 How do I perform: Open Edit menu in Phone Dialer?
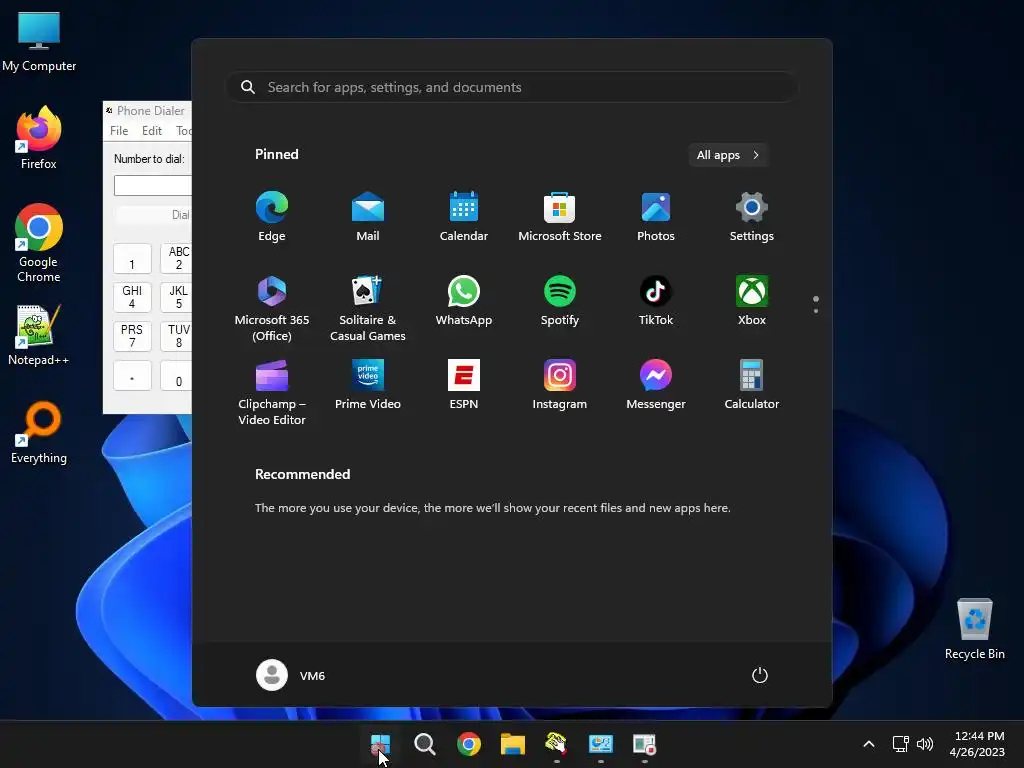click(152, 131)
